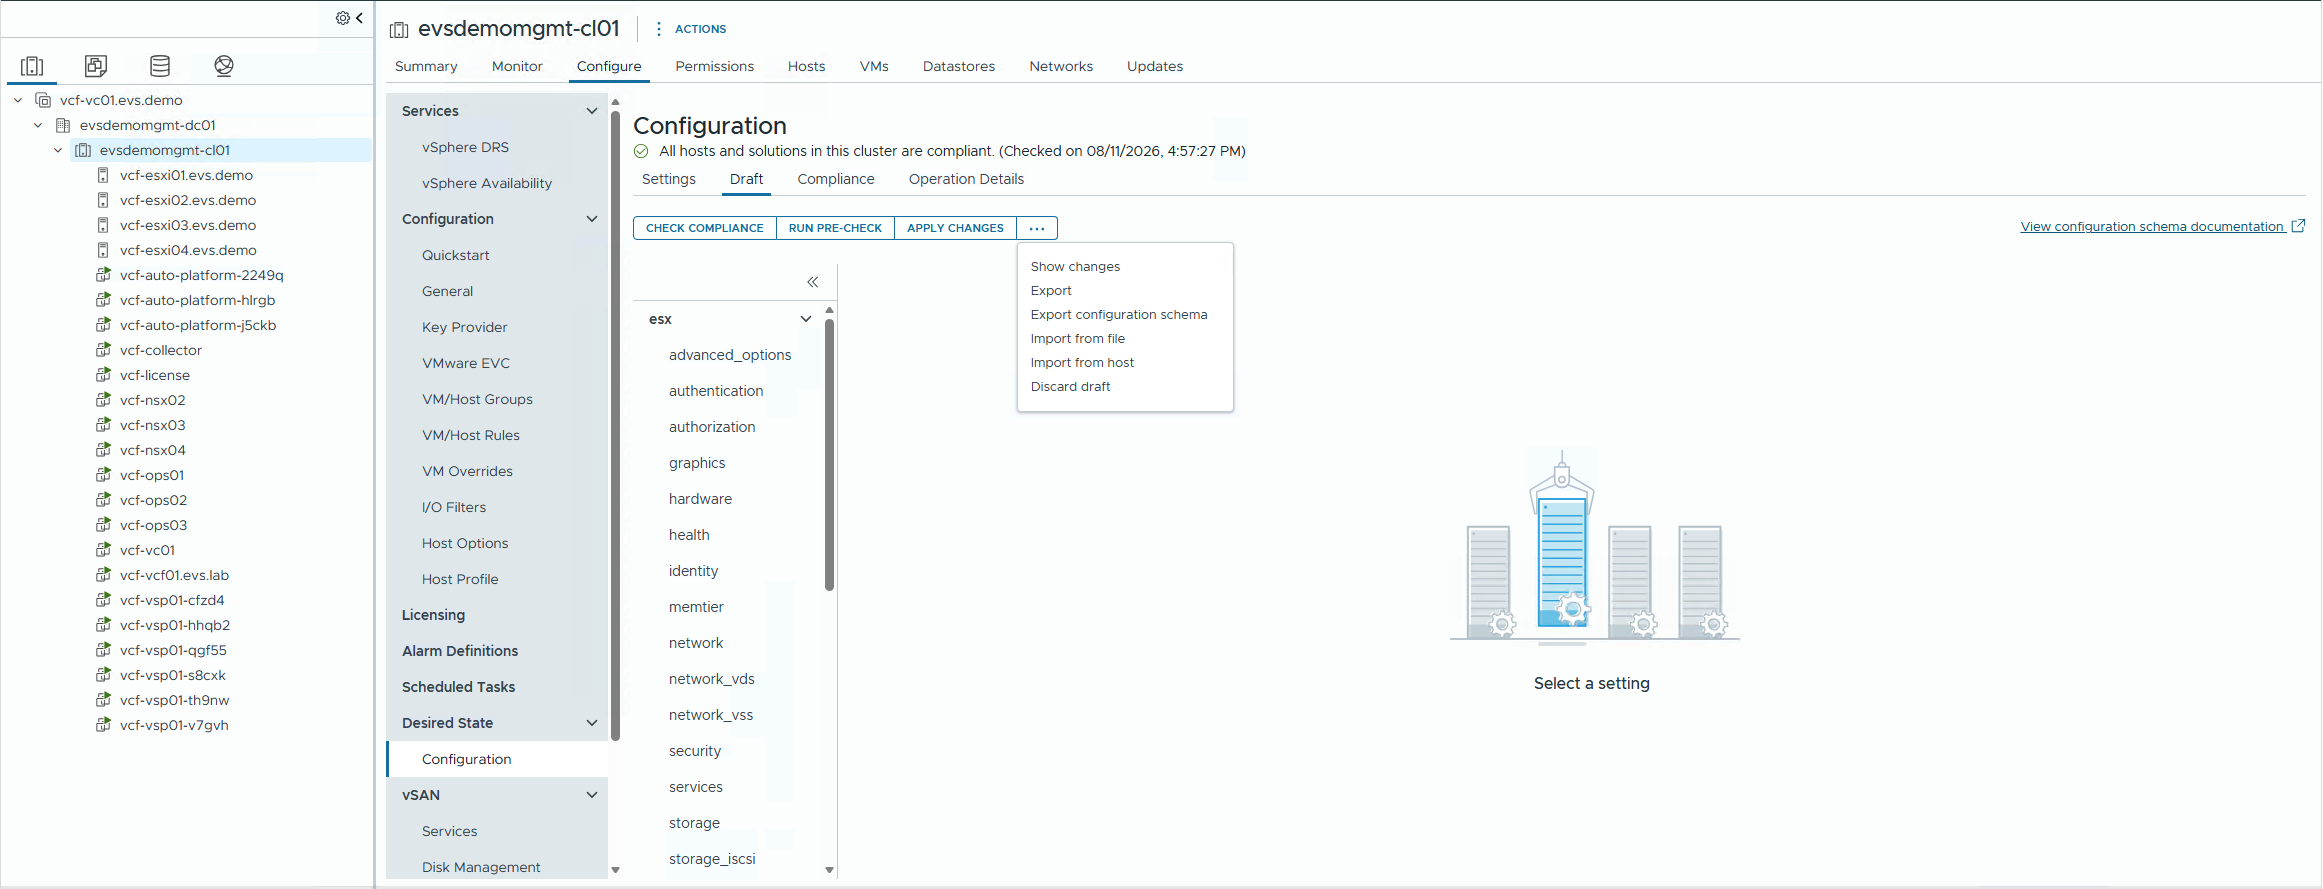This screenshot has height=889, width=2323.
Task: Click the ellipsis more-actions button
Action: 1037,228
